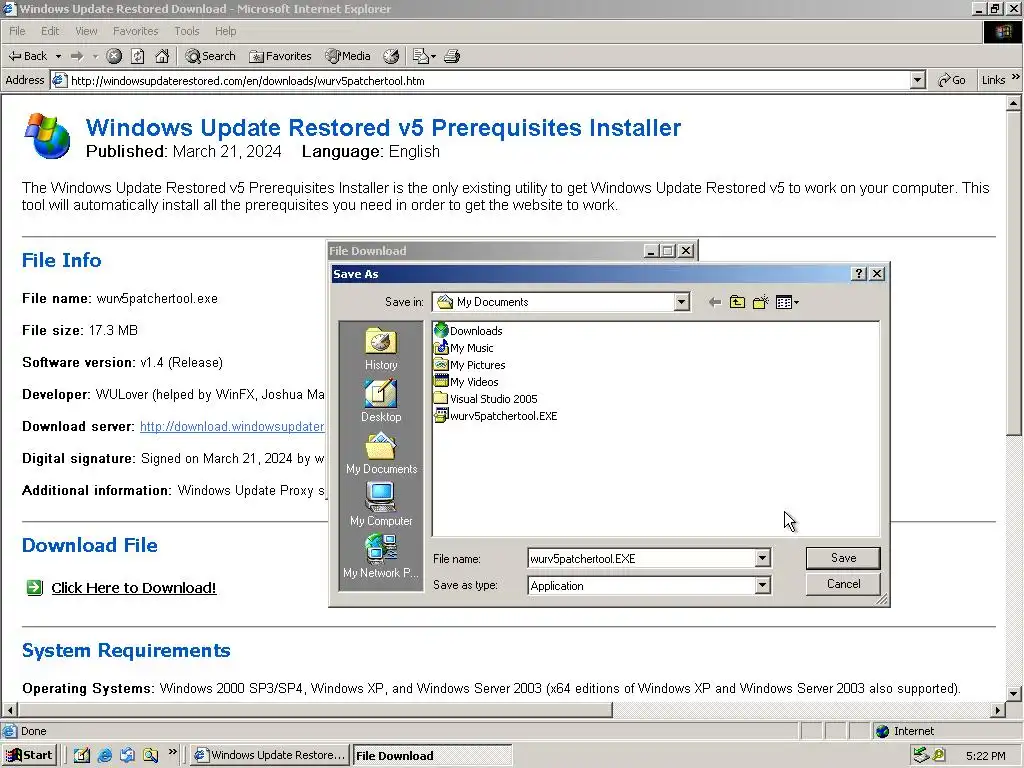The width and height of the screenshot is (1024, 768).
Task: Open the Favorites menu
Action: pos(135,31)
